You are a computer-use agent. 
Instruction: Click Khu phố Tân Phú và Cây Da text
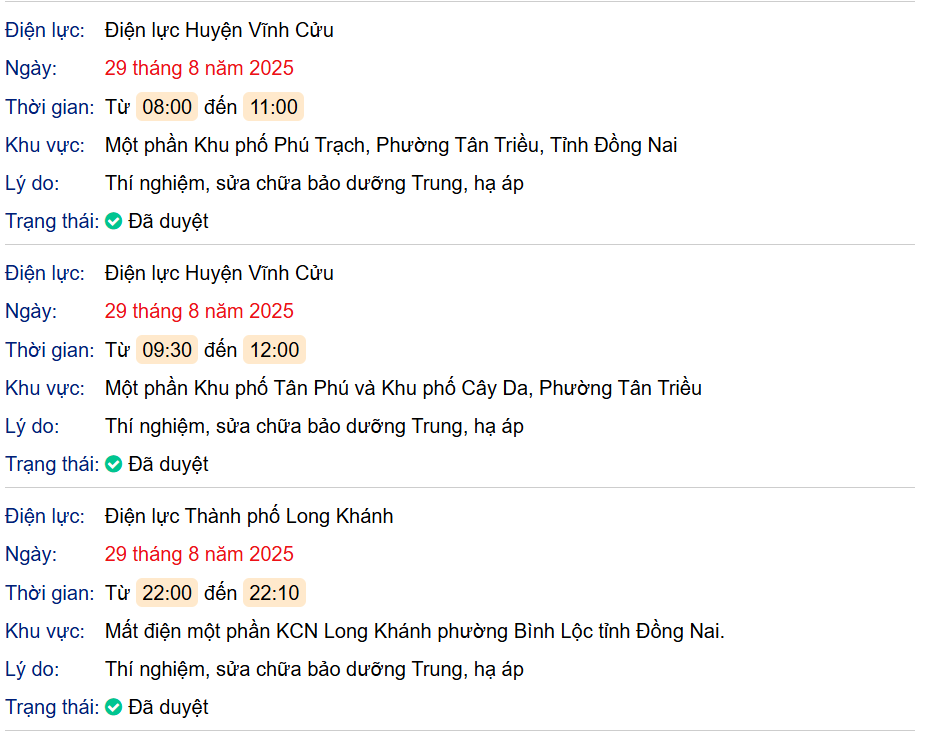[x=403, y=388]
